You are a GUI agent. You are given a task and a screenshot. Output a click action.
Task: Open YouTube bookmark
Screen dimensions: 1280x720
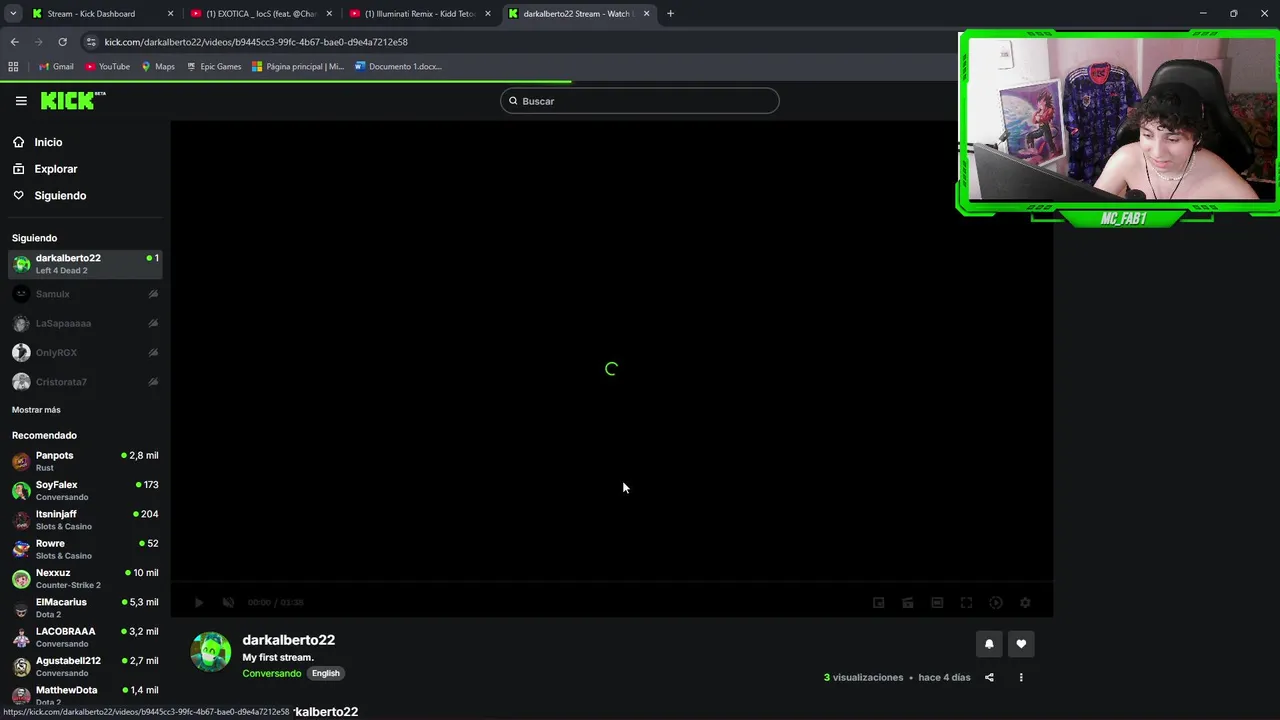(107, 67)
